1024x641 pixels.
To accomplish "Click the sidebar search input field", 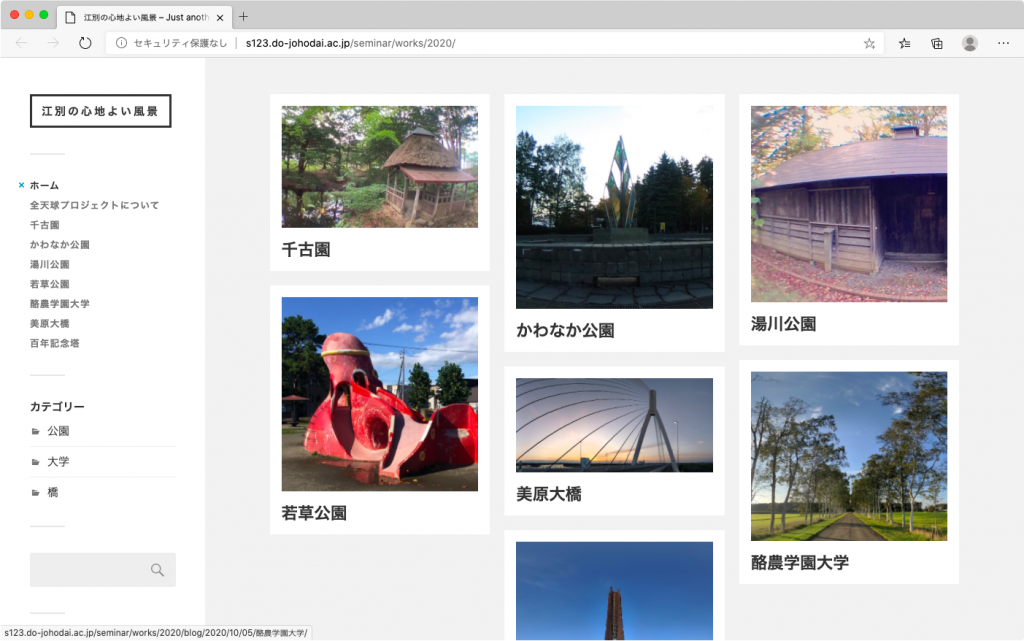I will pyautogui.click(x=90, y=570).
